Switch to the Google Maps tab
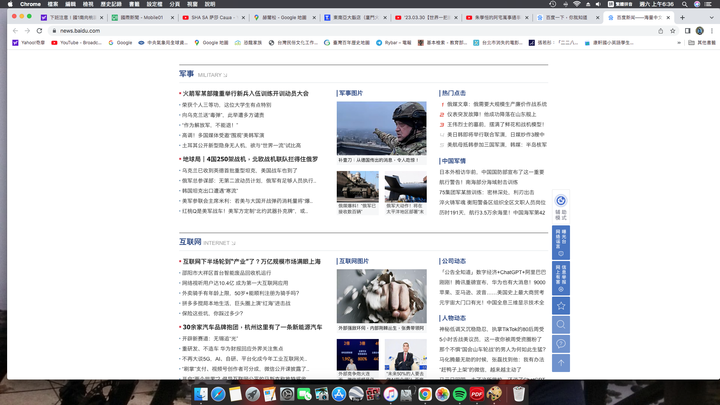Screen dimensions: 720x405 (x=284, y=17)
